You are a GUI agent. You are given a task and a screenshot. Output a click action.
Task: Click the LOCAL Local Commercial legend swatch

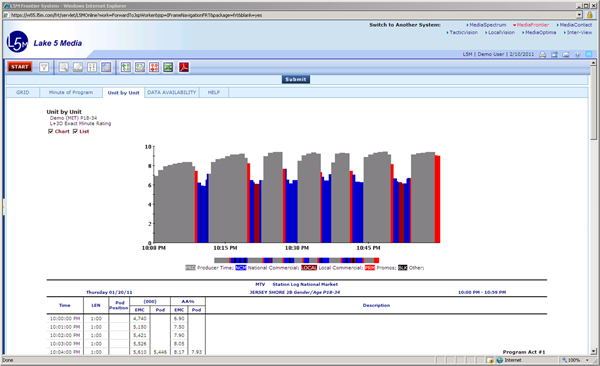pyautogui.click(x=309, y=268)
